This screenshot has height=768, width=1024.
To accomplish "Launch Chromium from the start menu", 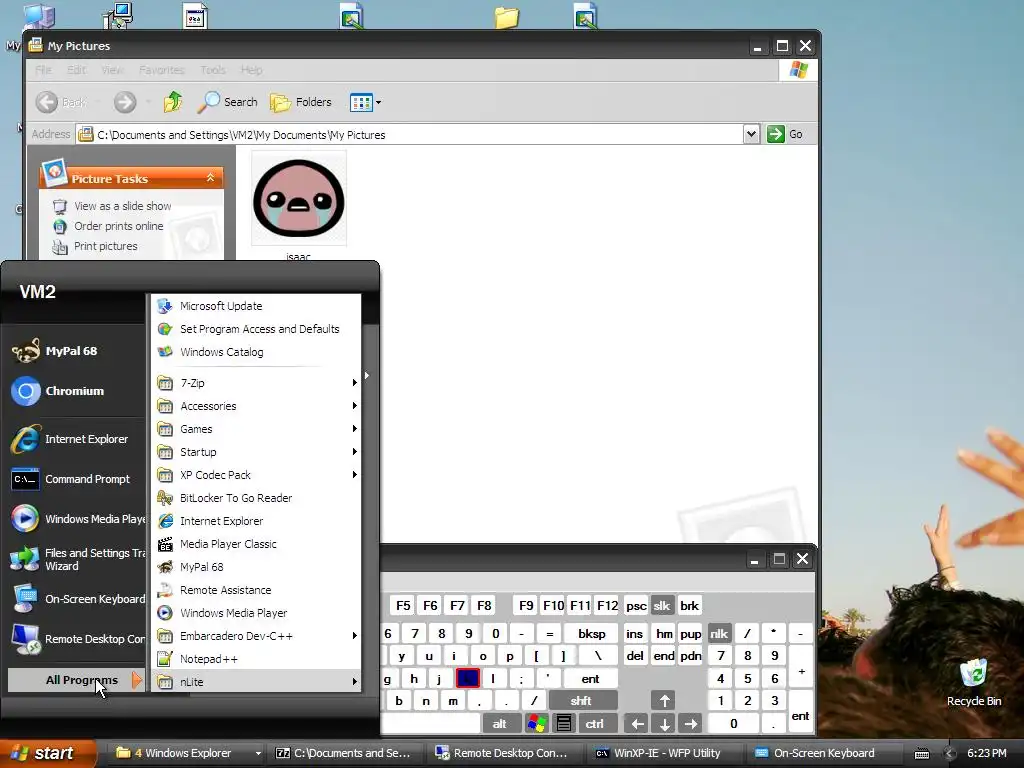I will 72,391.
